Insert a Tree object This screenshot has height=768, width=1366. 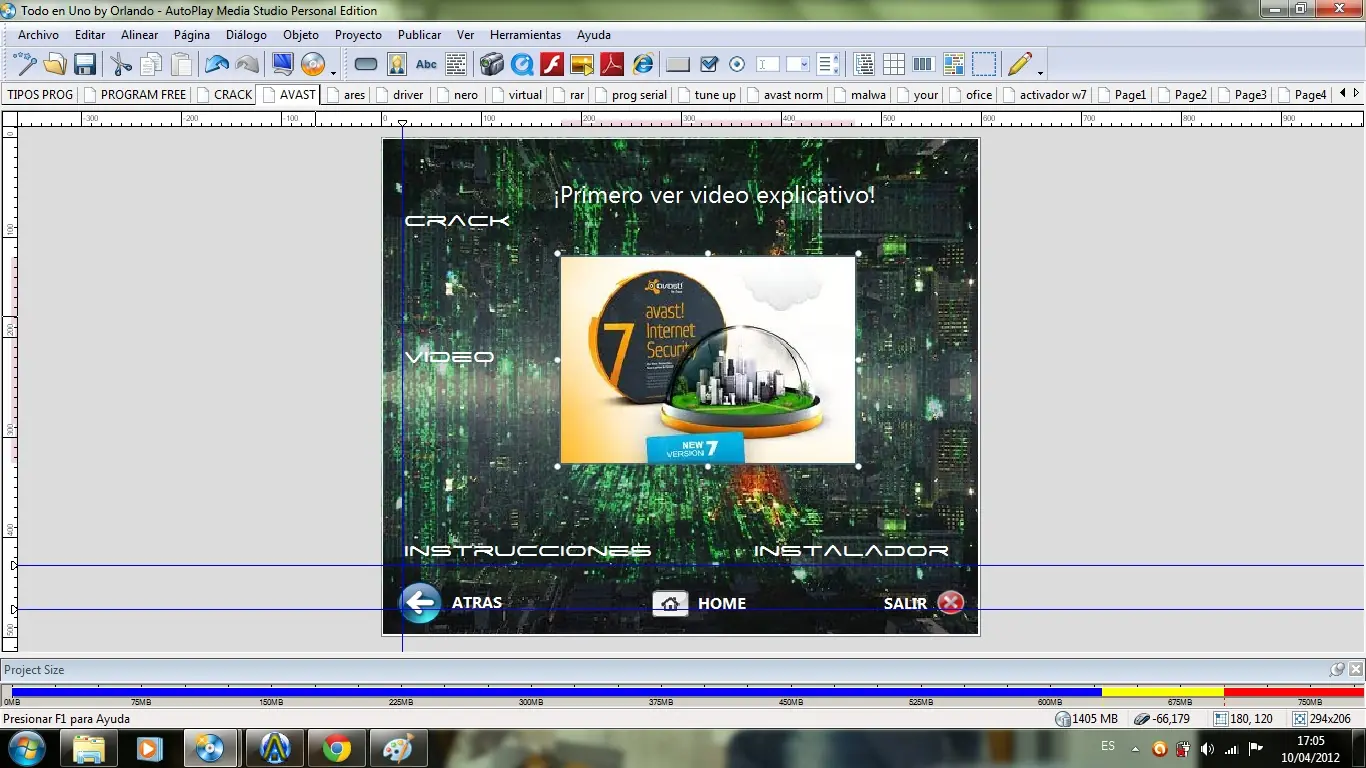click(864, 65)
